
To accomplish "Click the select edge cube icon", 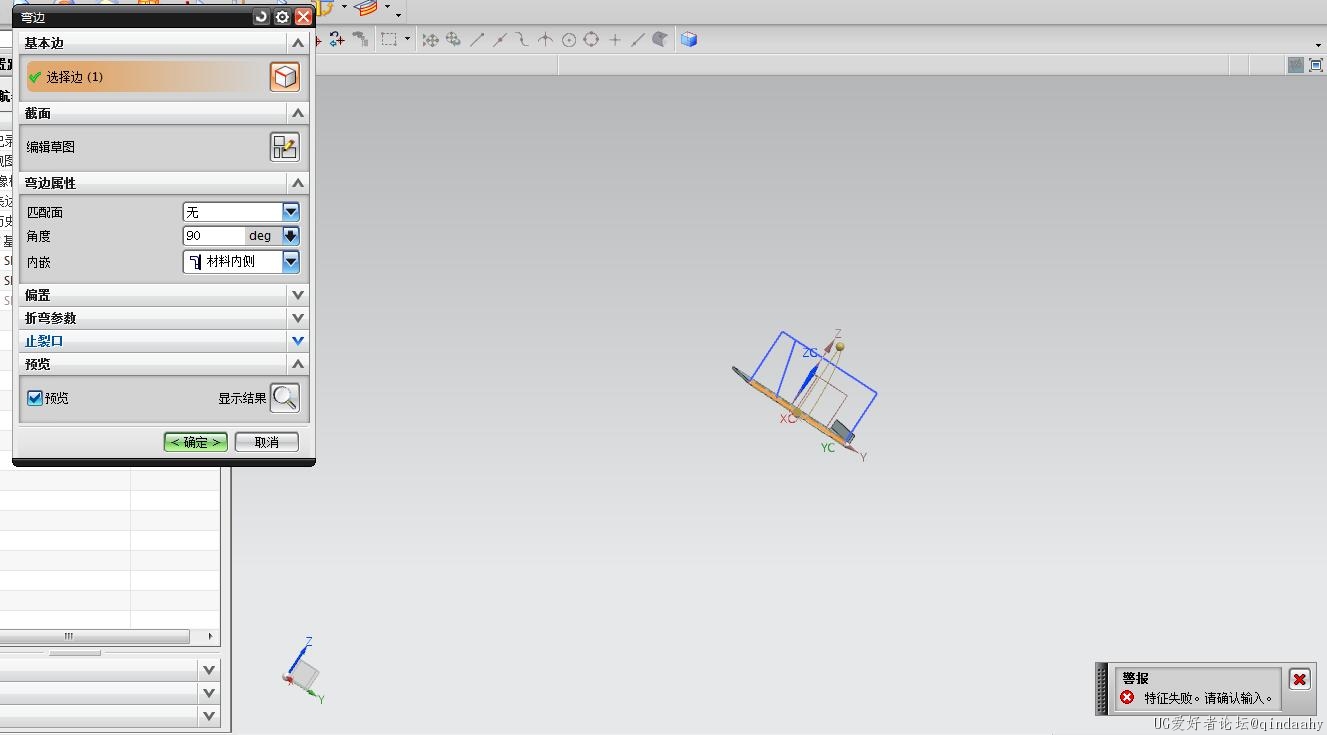I will coord(285,77).
